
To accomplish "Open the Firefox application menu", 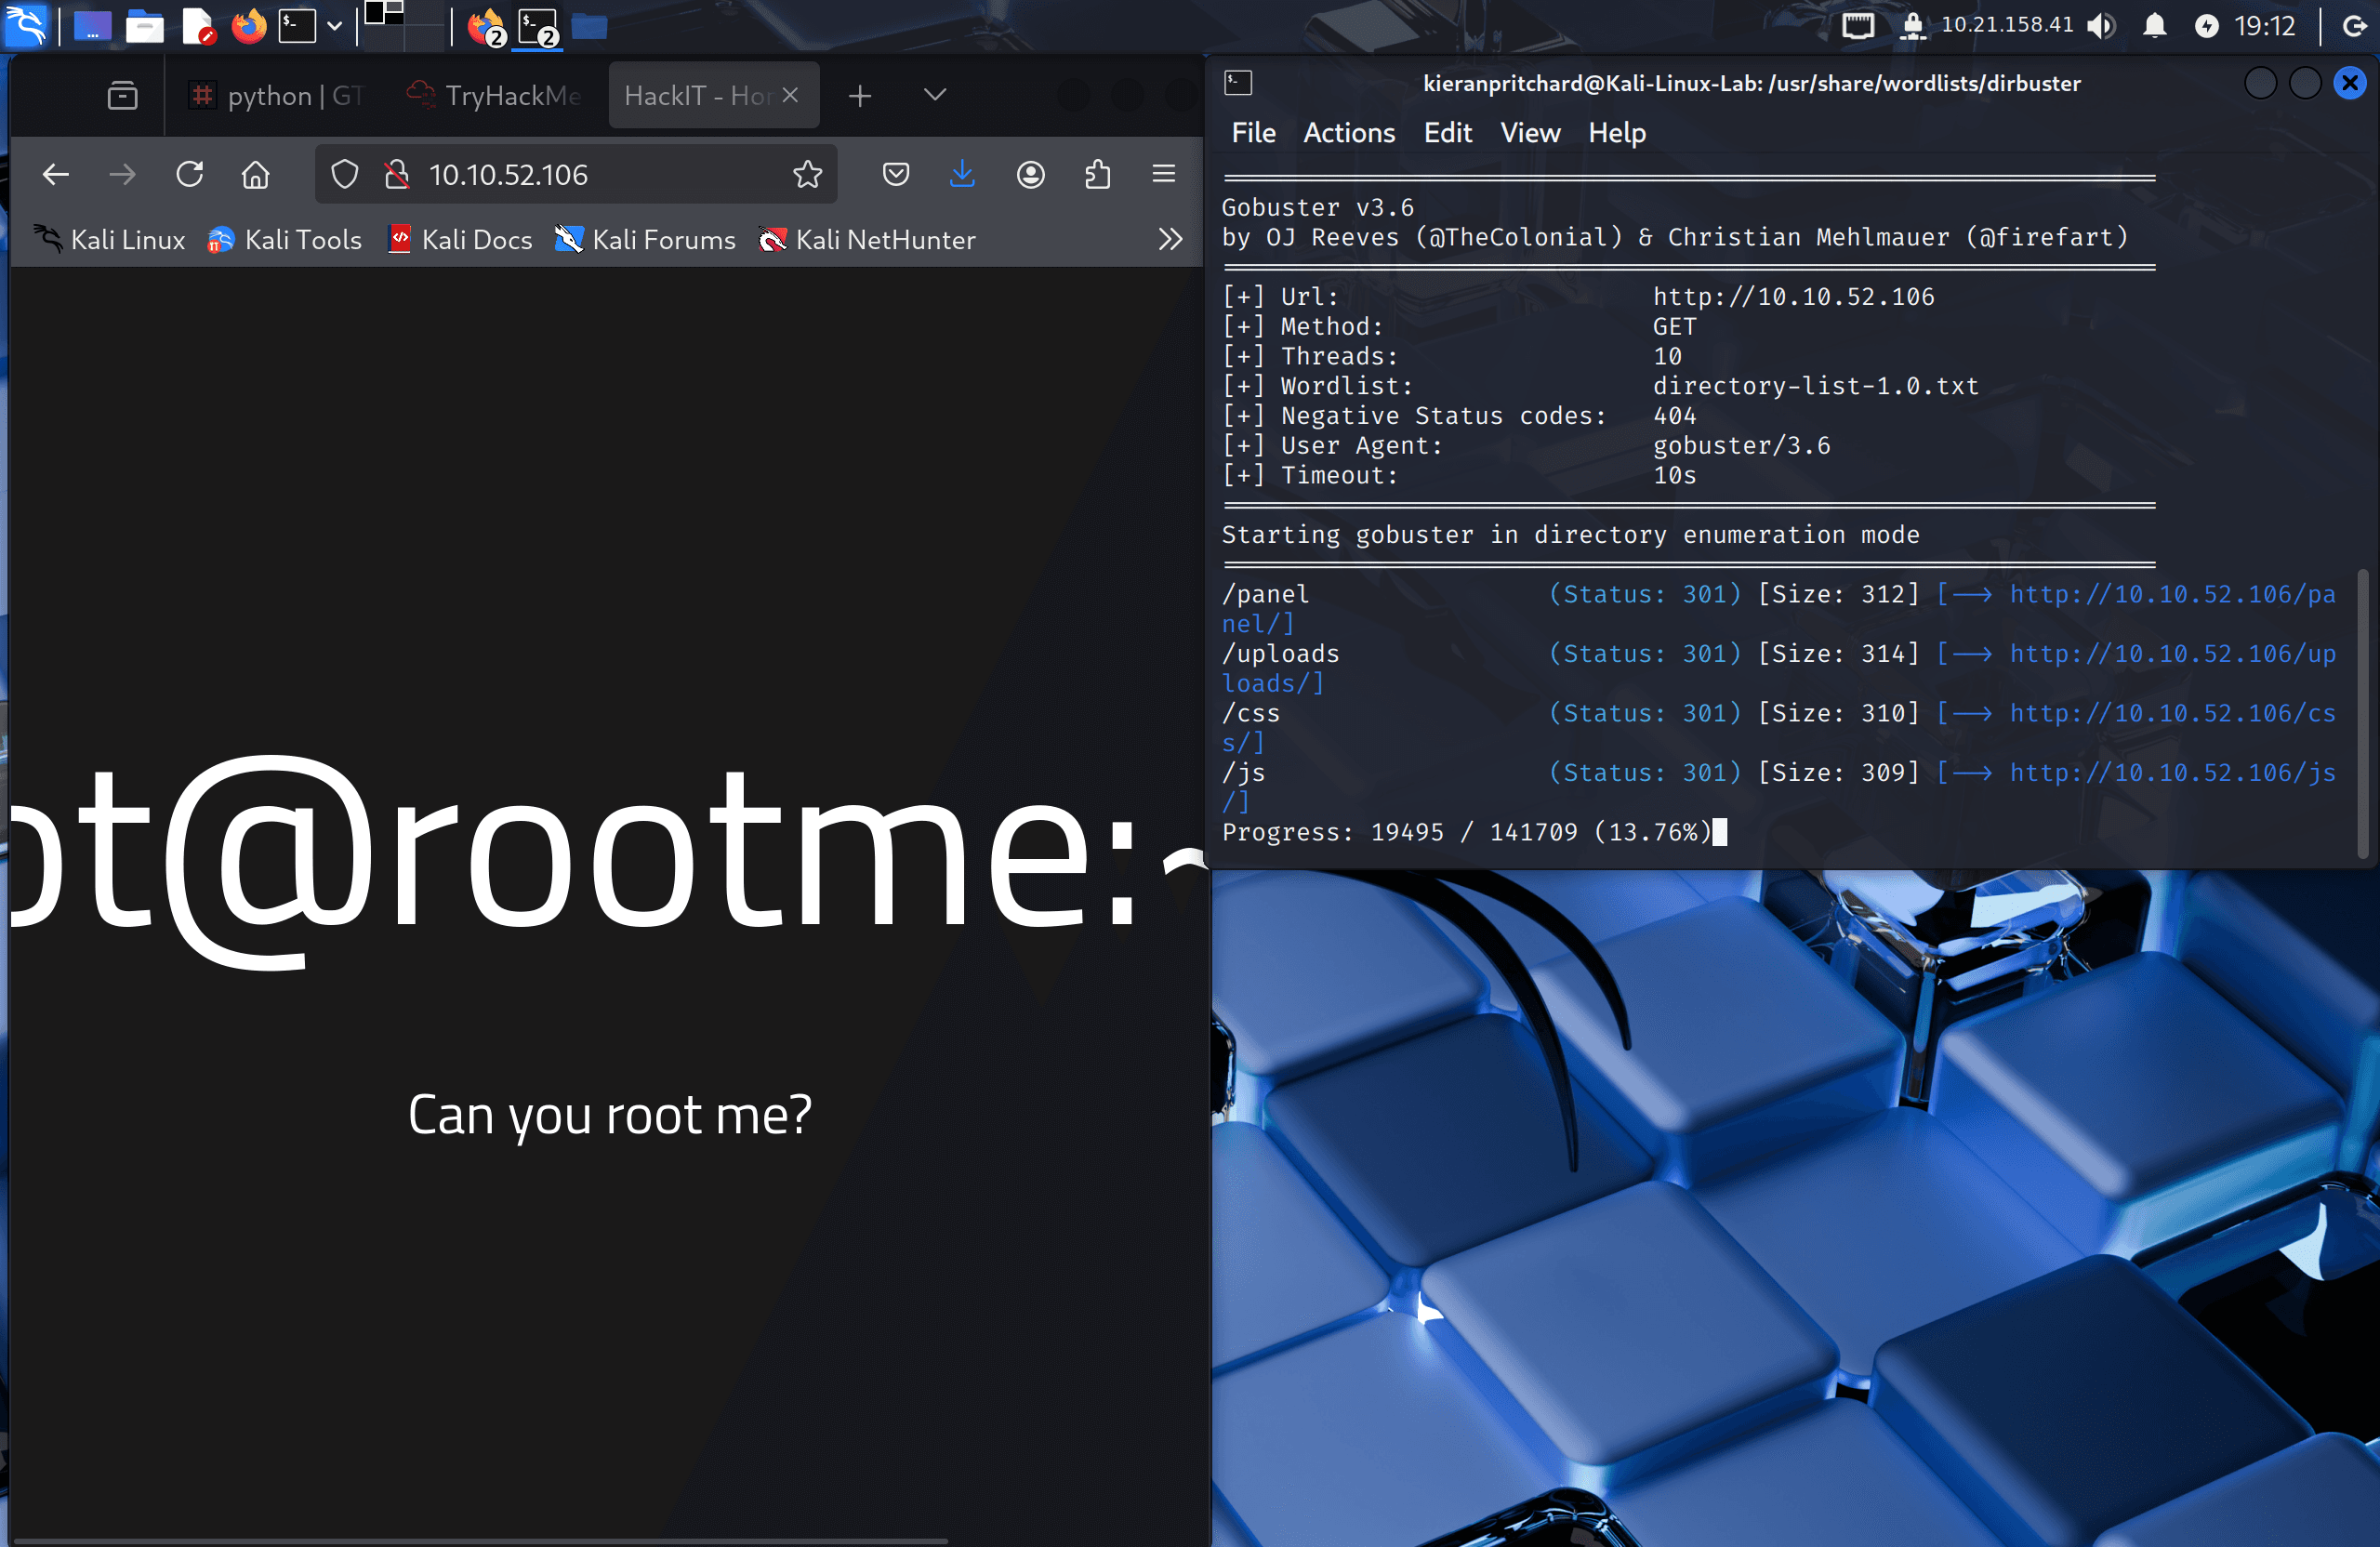I will coord(1164,175).
